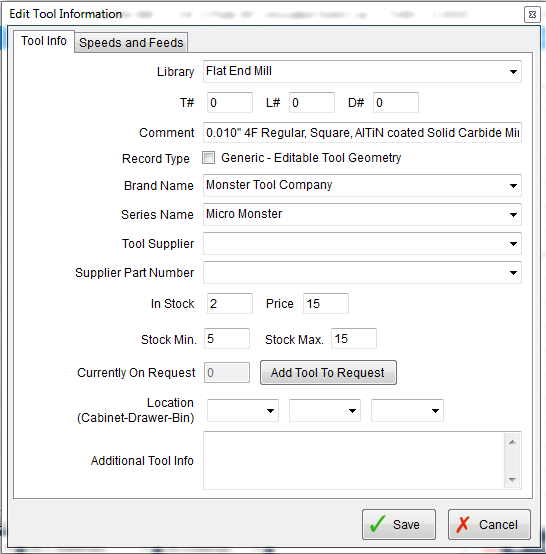Click the scroll down arrow in Additional Tool Info
The width and height of the screenshot is (546, 554).
point(512,479)
